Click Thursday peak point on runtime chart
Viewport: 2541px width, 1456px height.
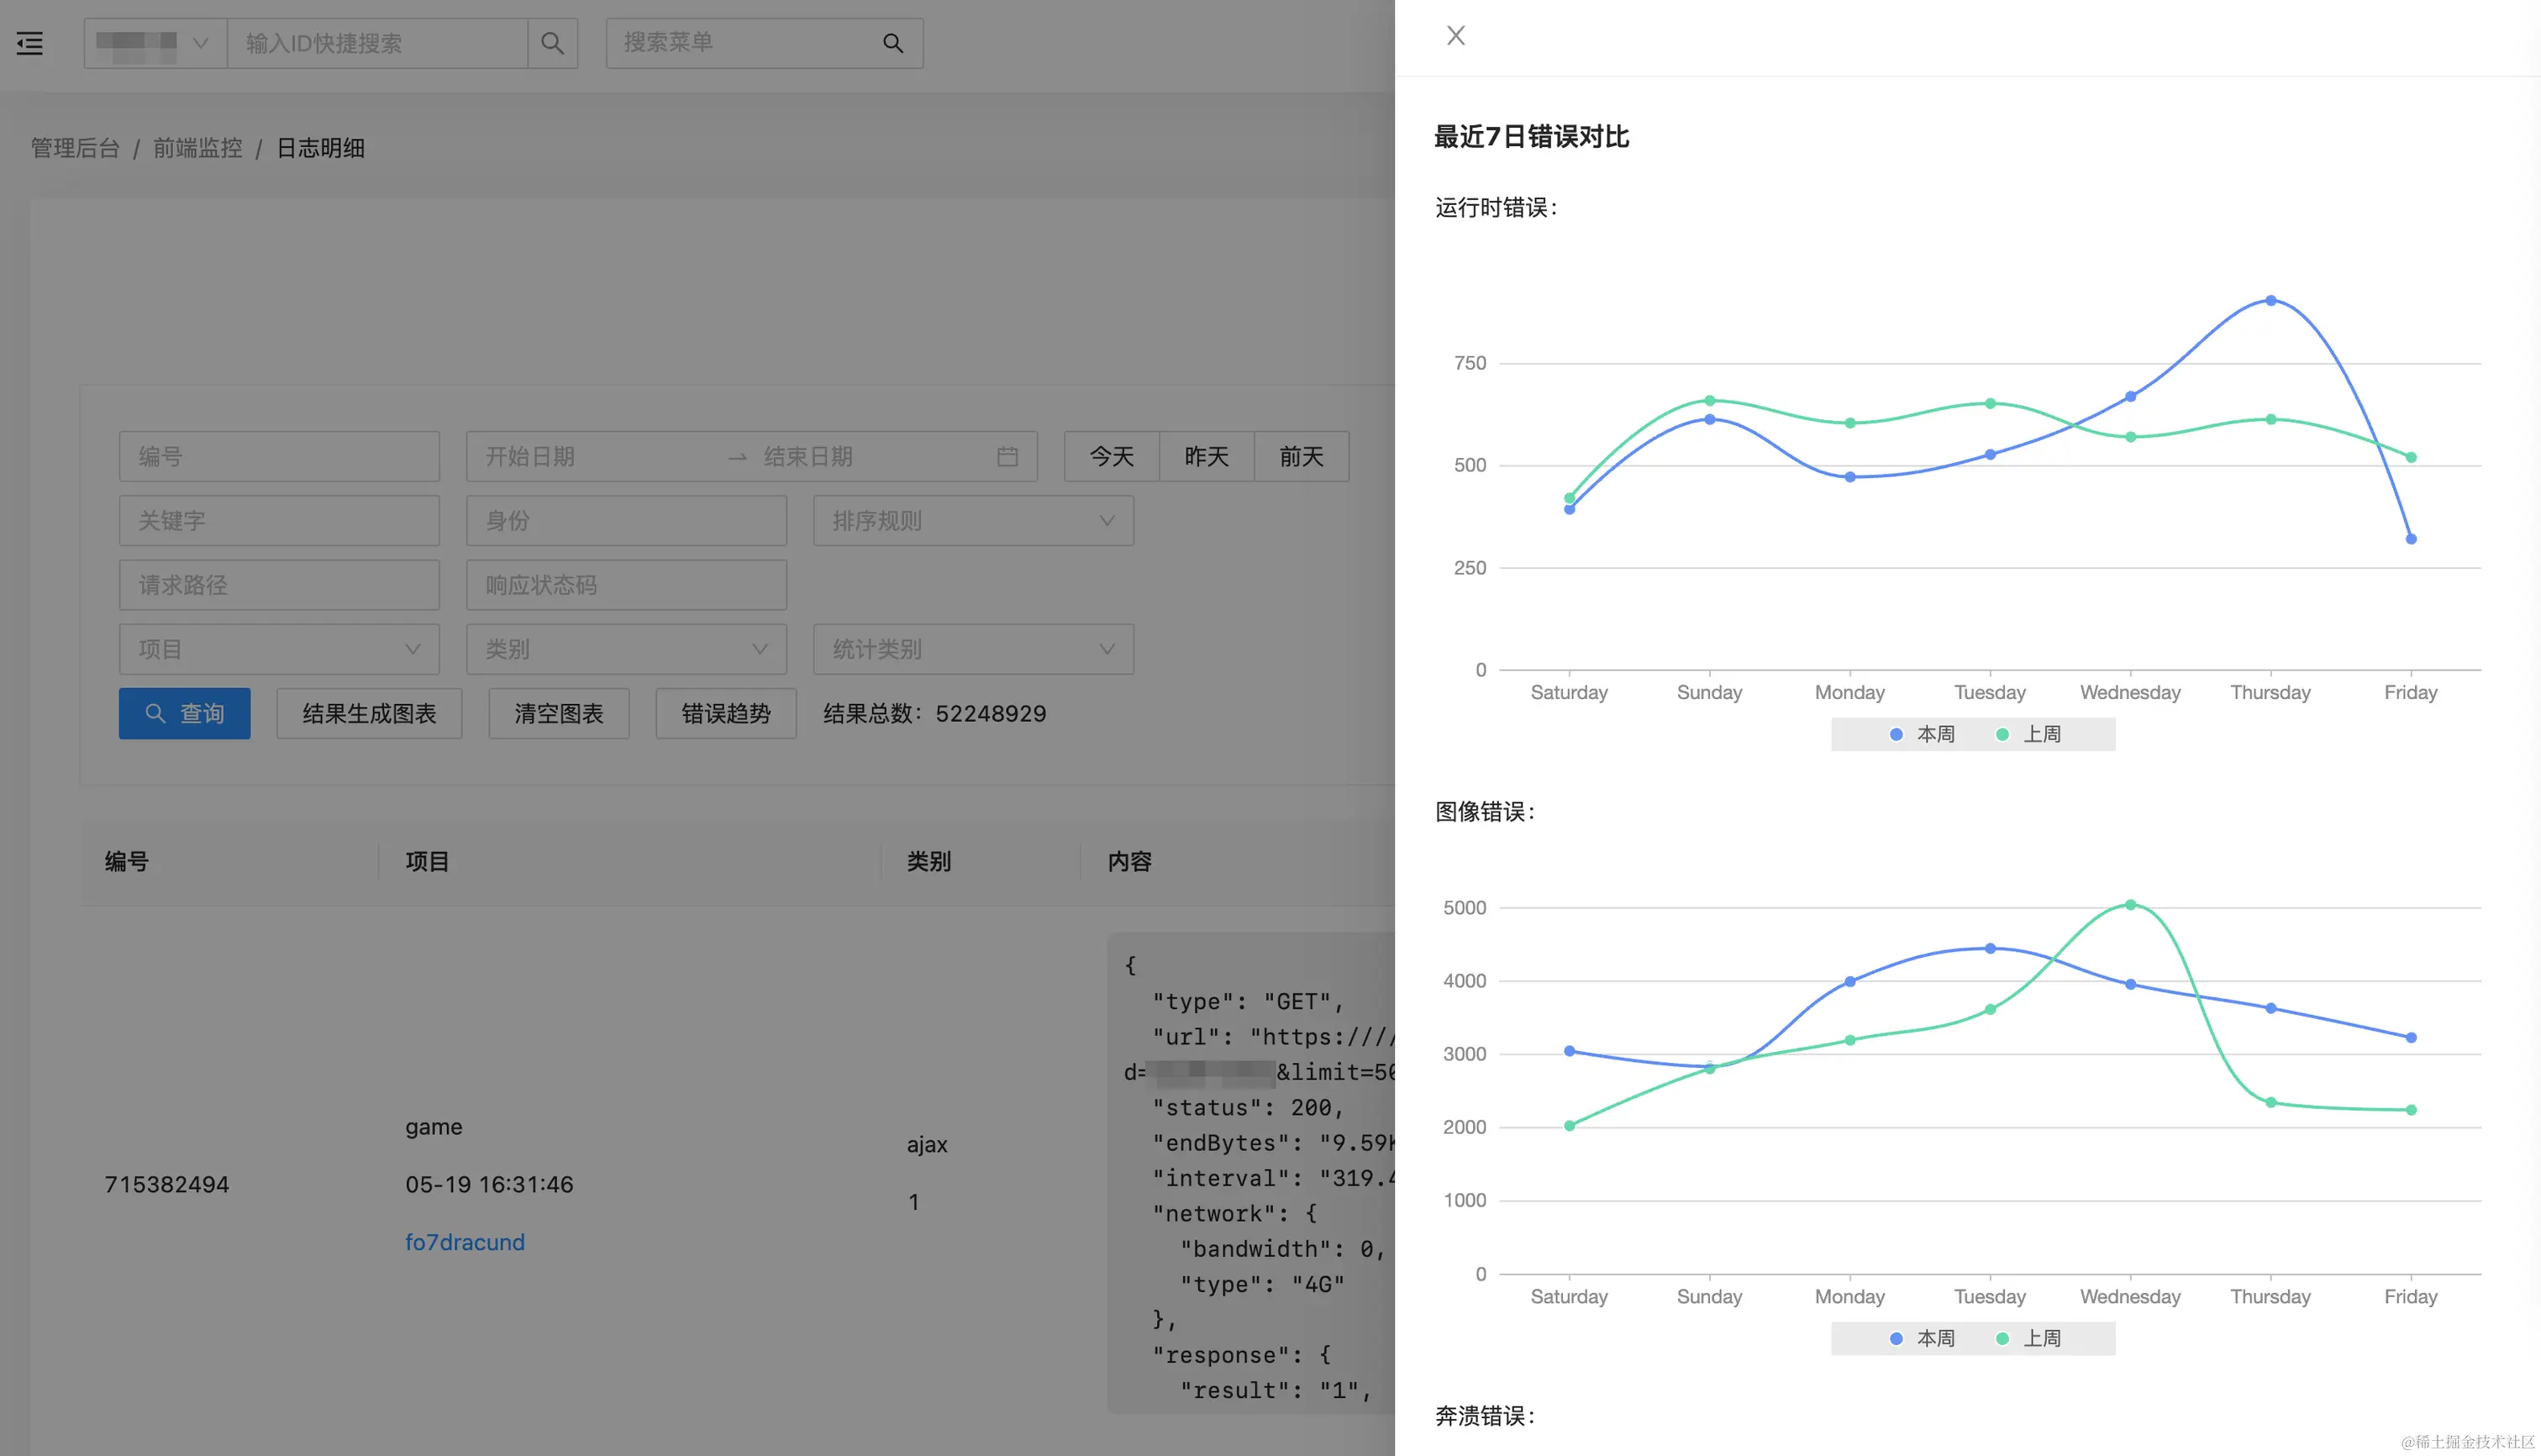pos(2270,300)
